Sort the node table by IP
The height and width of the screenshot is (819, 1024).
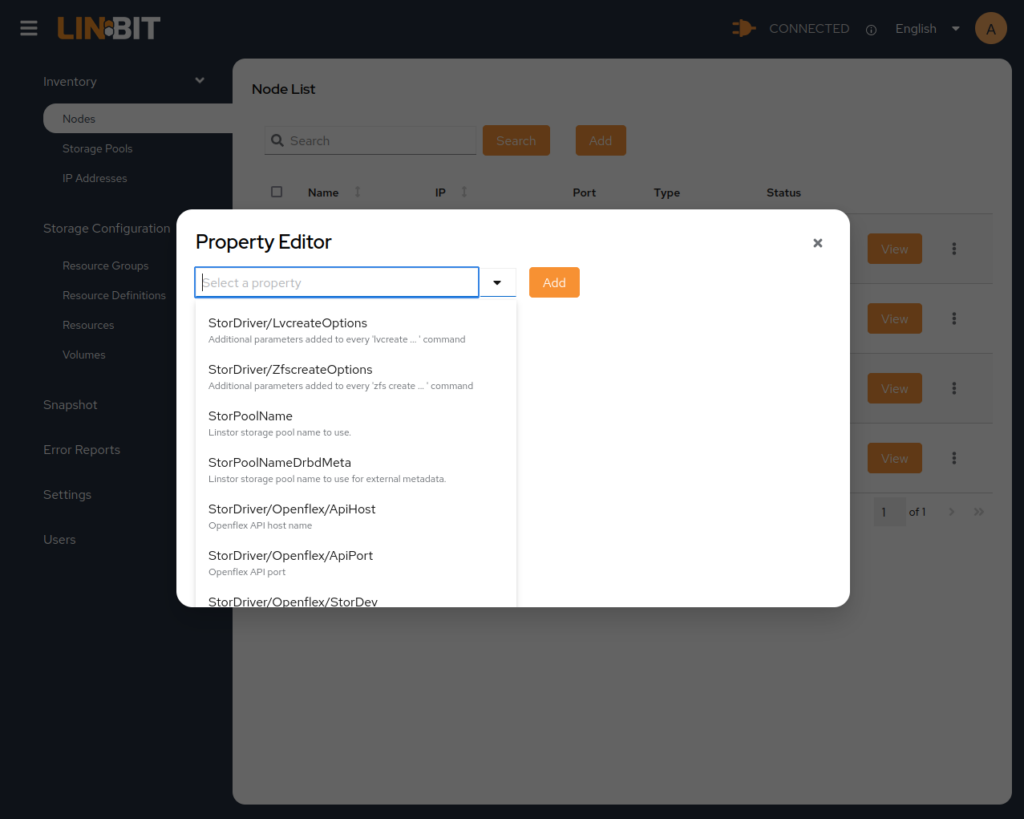click(x=464, y=192)
